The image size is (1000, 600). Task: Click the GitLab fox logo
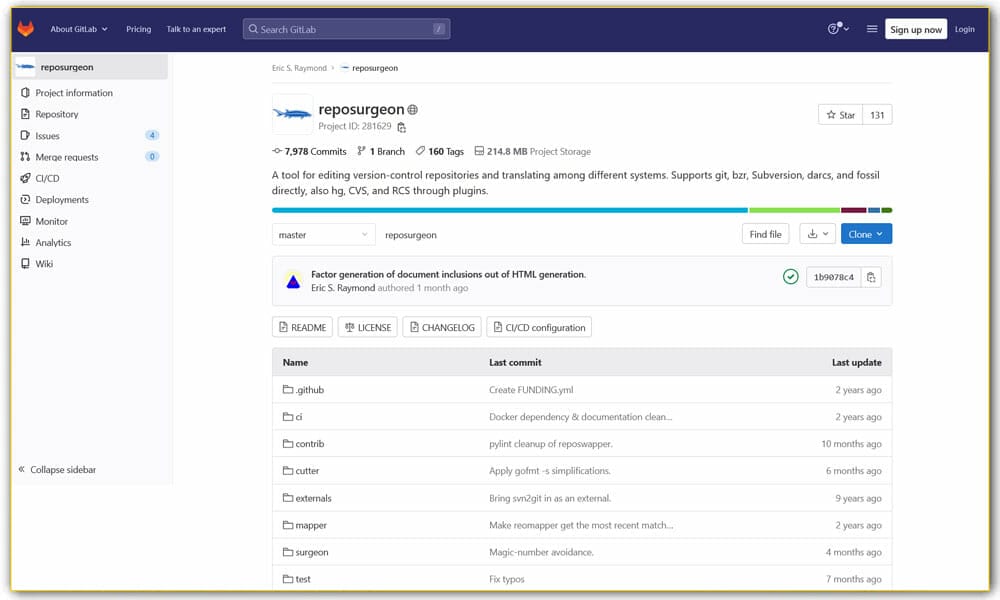[x=26, y=29]
